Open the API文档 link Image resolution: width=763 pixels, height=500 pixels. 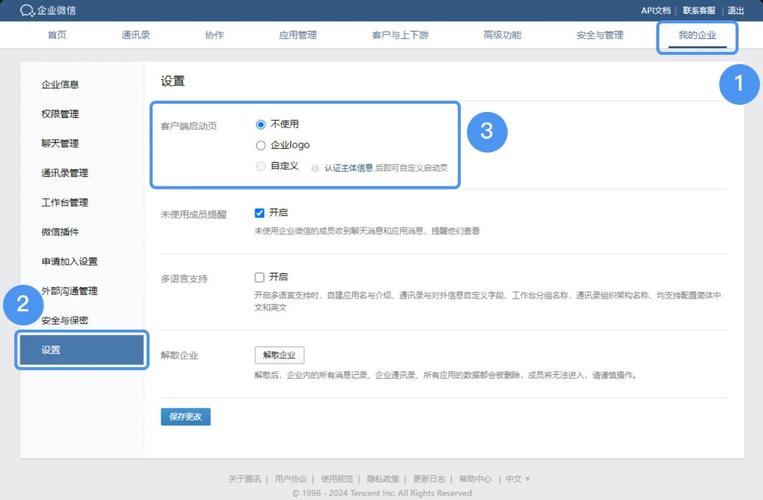tap(655, 11)
